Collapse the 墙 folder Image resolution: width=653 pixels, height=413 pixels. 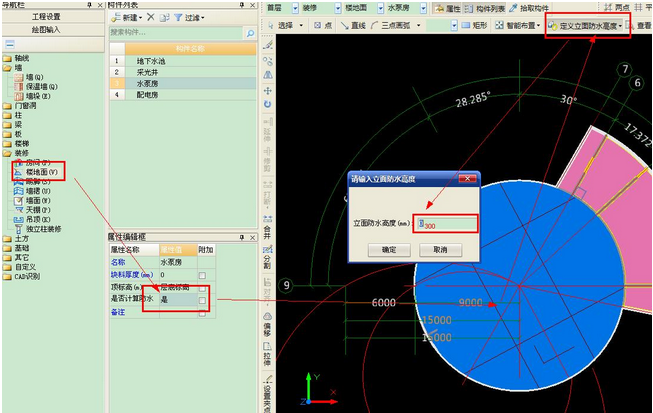pos(12,67)
